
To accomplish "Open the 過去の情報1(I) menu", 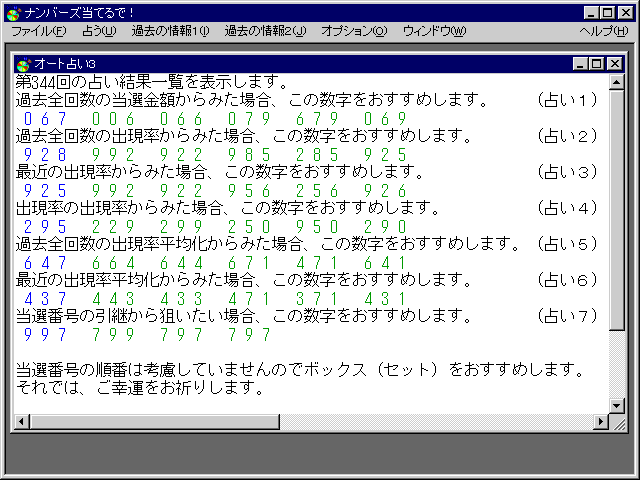I will click(170, 31).
